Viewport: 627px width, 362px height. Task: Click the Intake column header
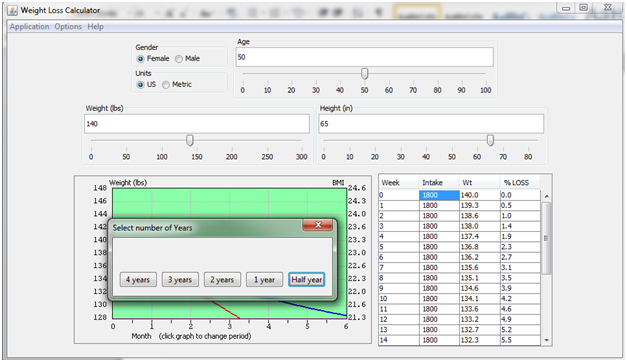click(x=439, y=183)
